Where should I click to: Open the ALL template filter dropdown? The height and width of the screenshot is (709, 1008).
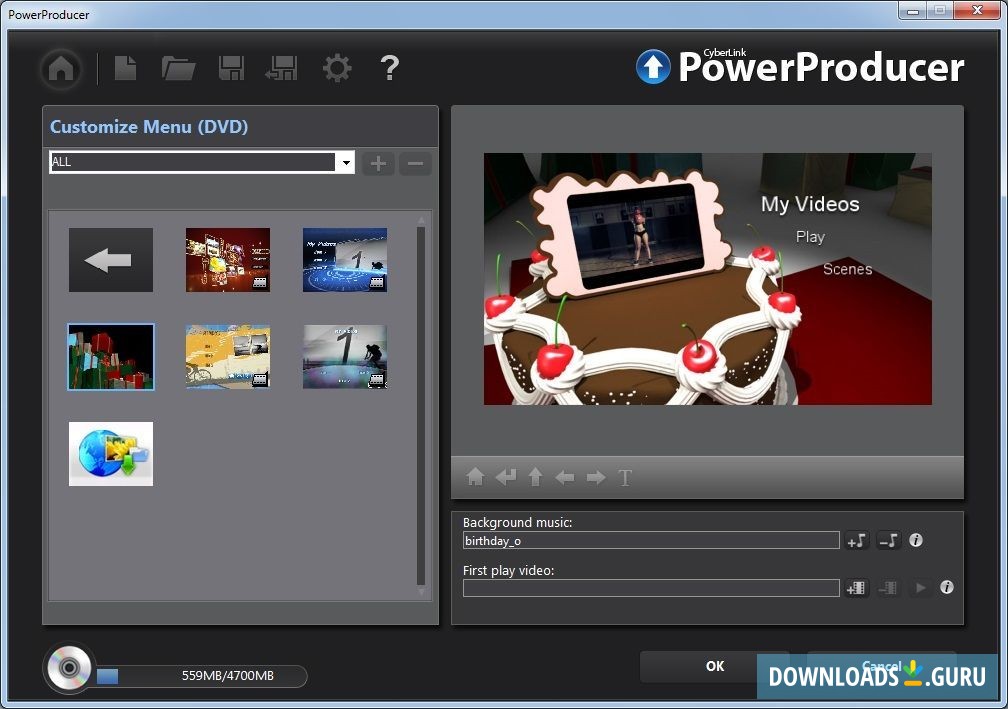pos(346,162)
